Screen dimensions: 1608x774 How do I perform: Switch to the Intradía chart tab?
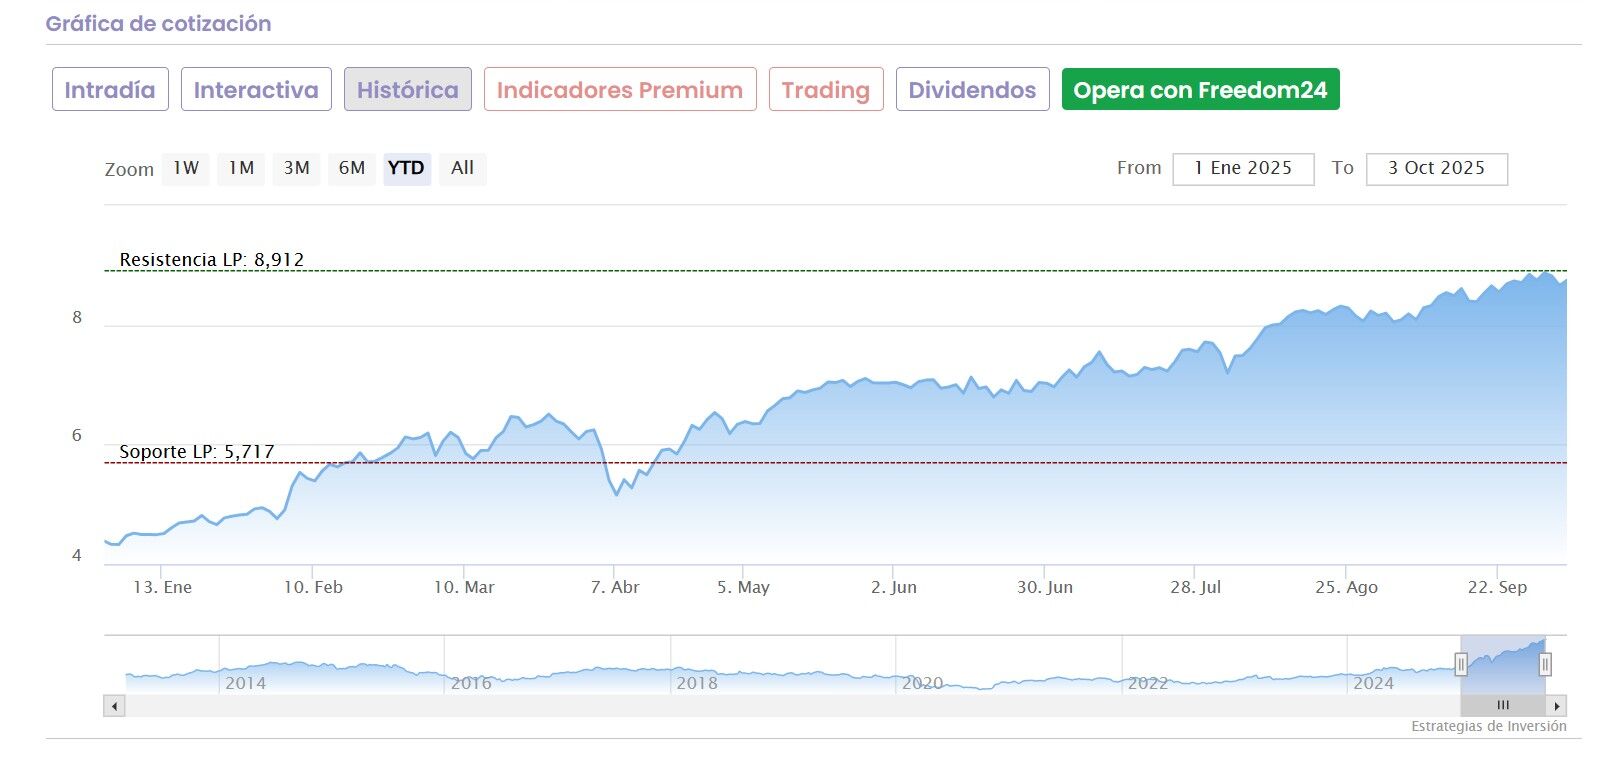[x=110, y=90]
